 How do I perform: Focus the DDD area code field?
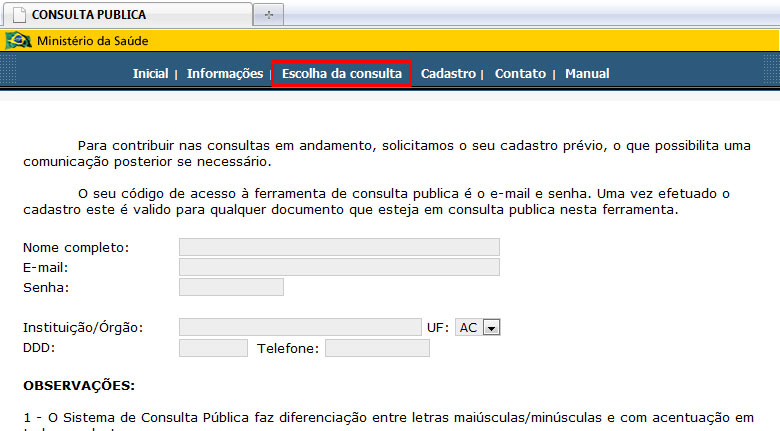213,348
